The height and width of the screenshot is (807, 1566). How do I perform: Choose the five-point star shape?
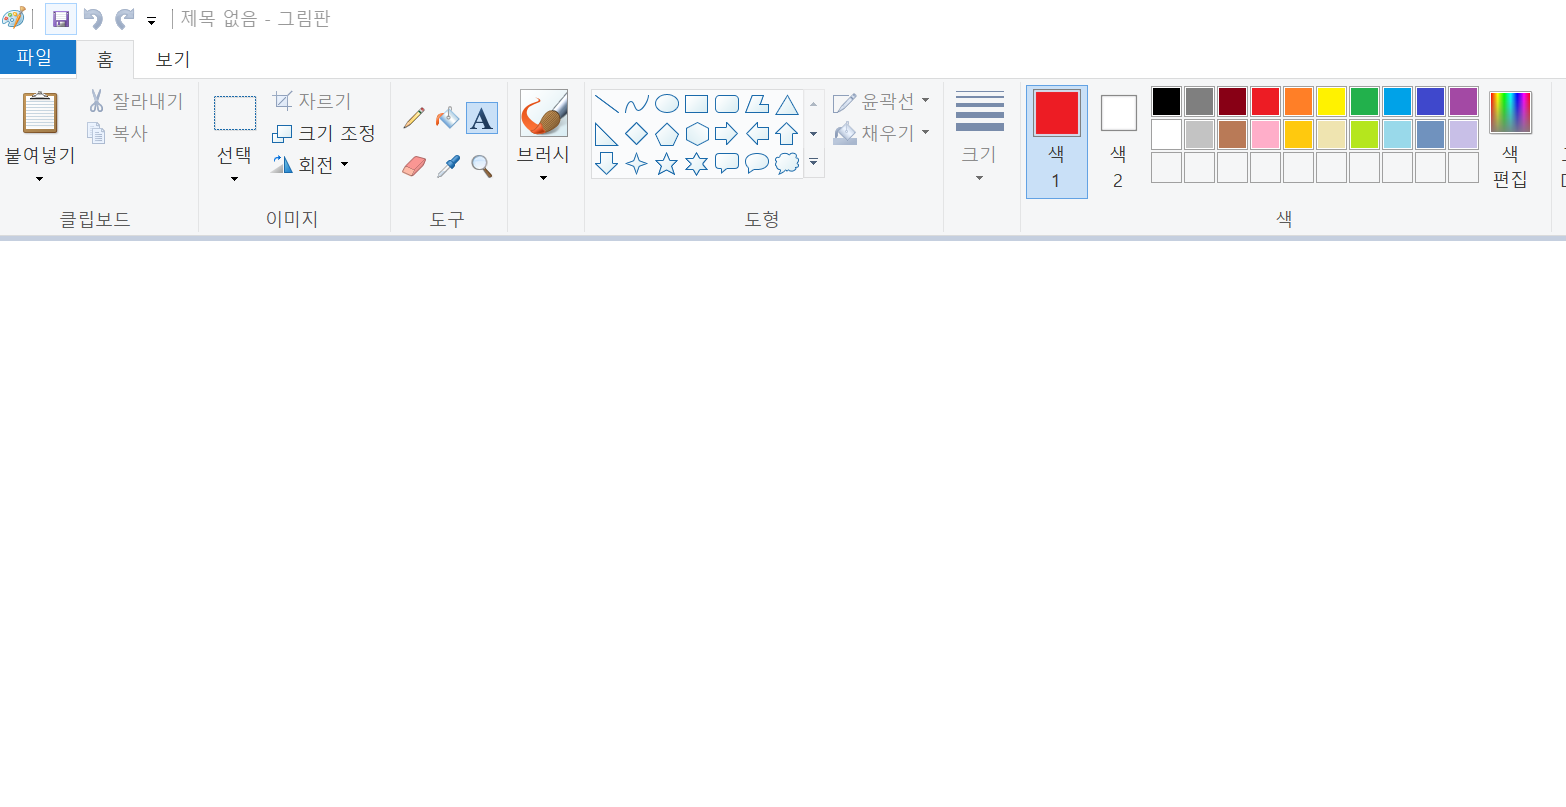point(666,163)
